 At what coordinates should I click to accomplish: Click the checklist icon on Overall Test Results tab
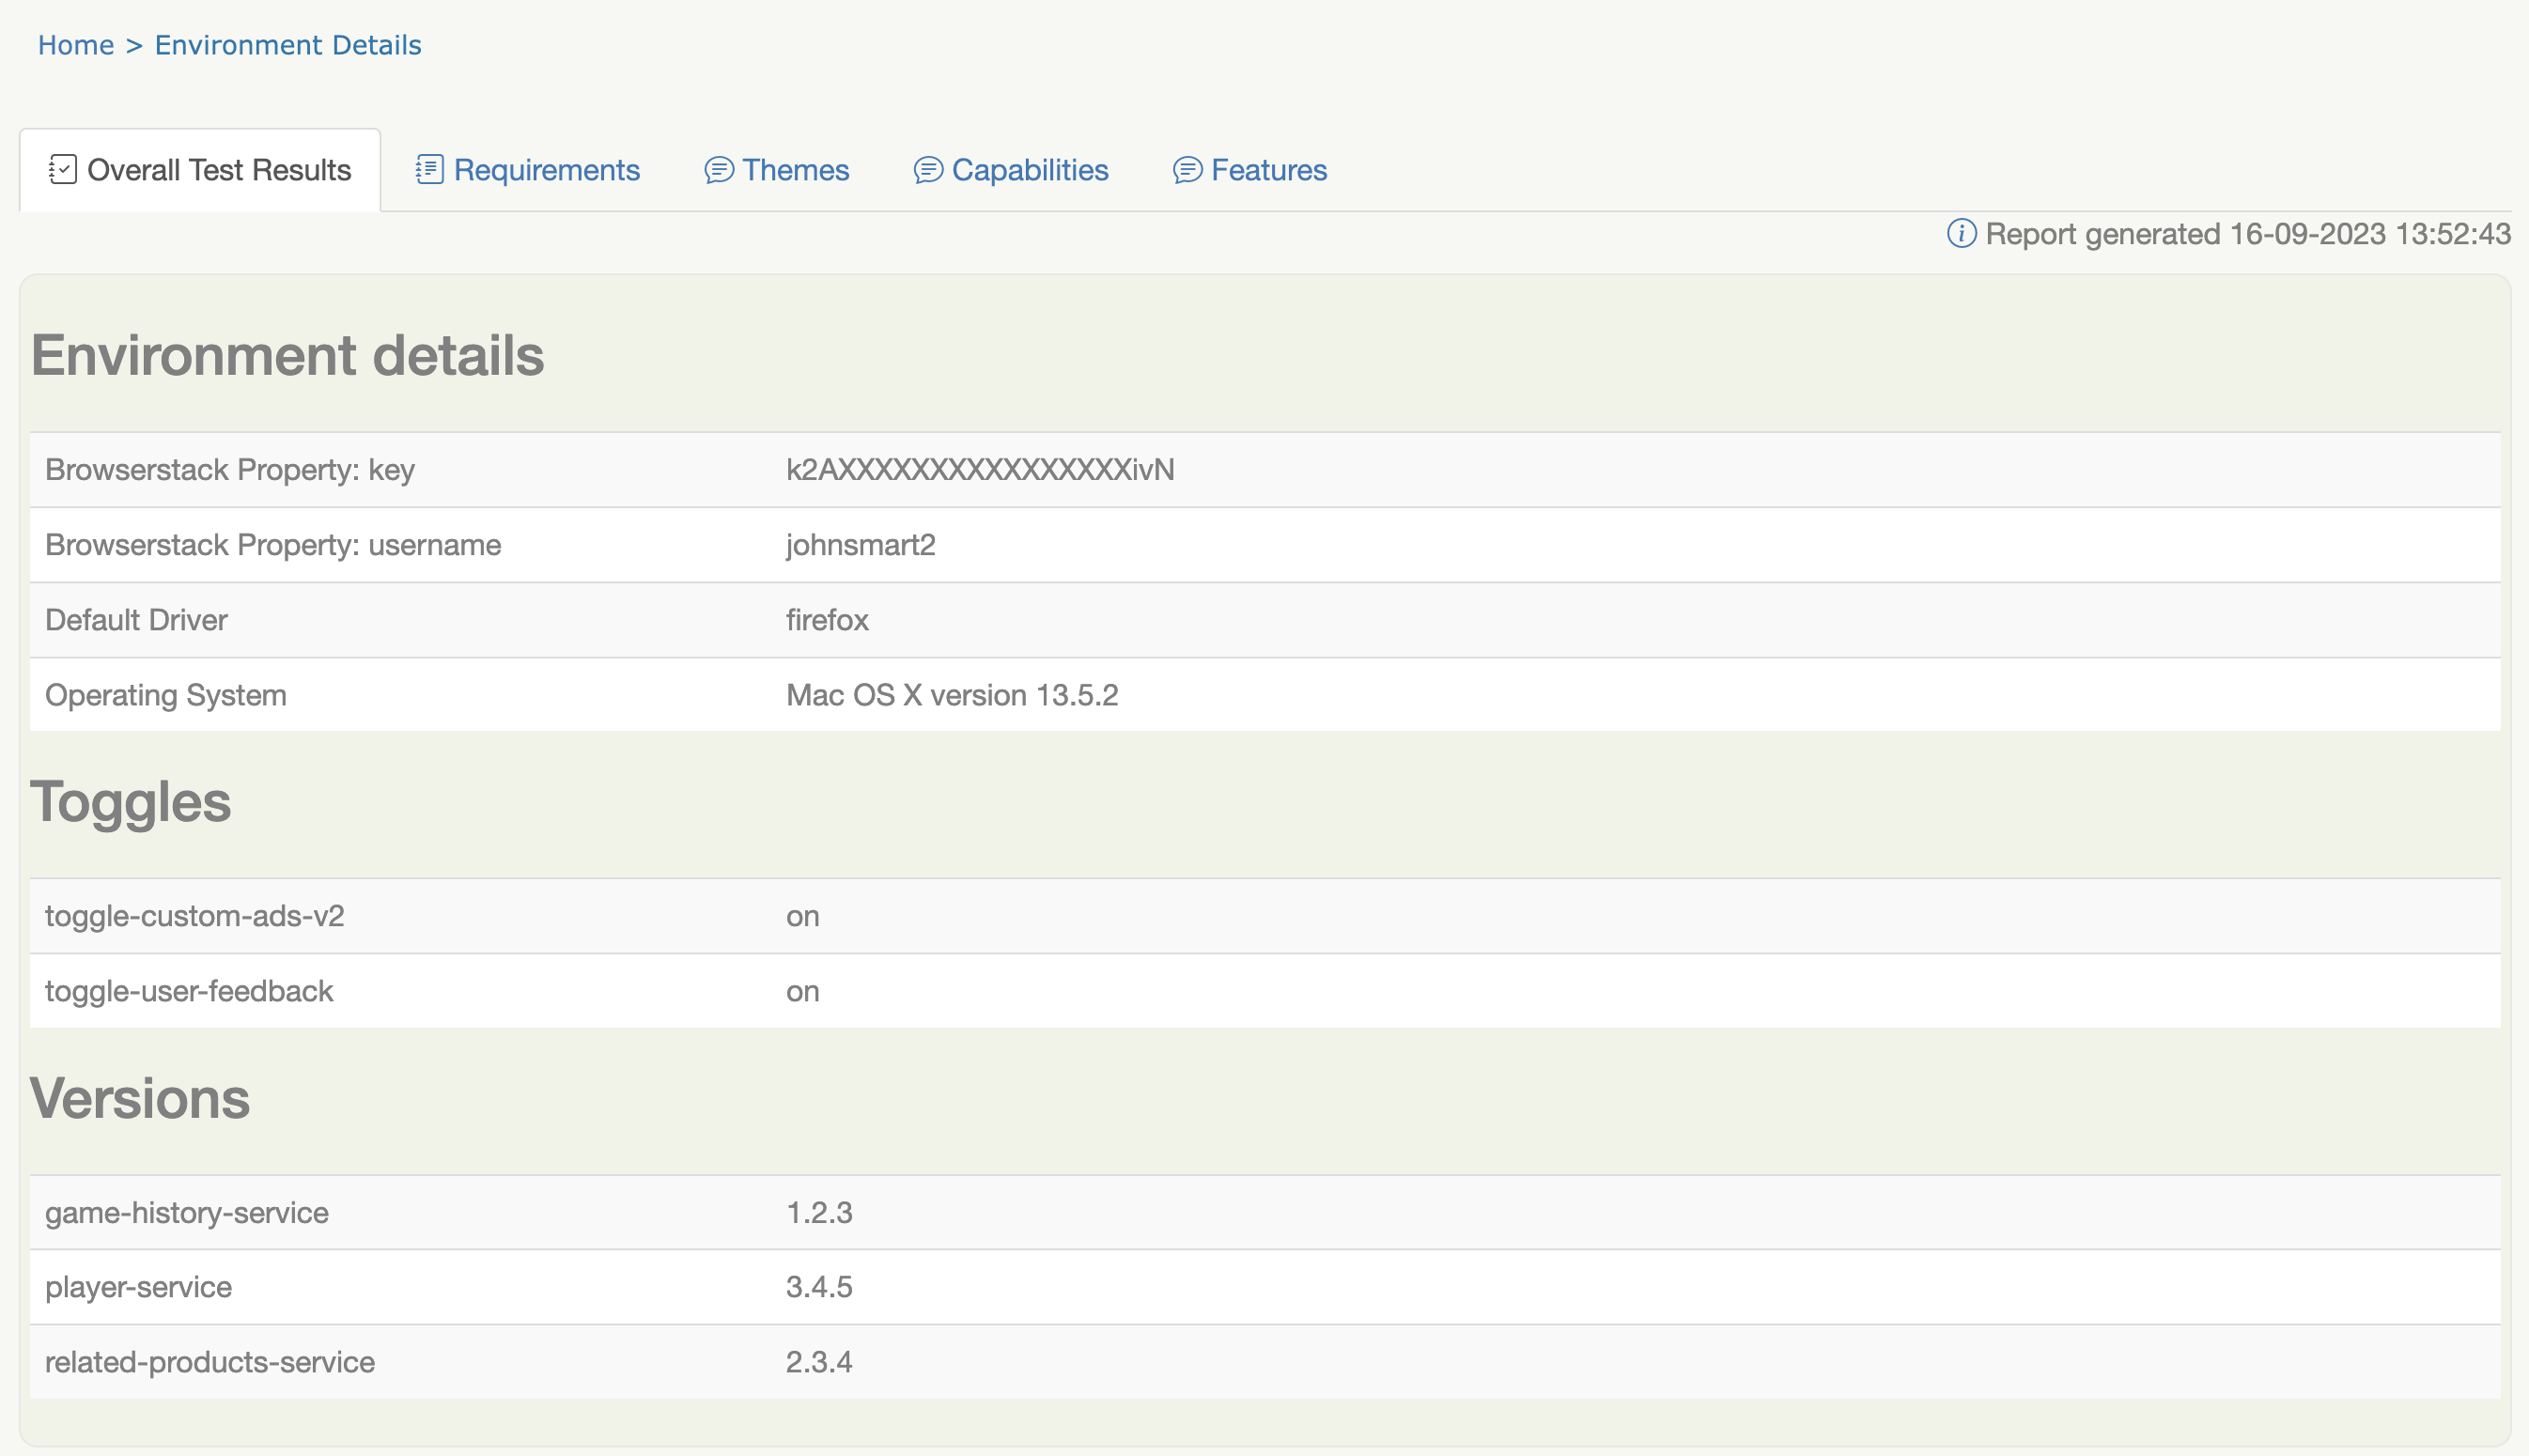click(x=62, y=170)
